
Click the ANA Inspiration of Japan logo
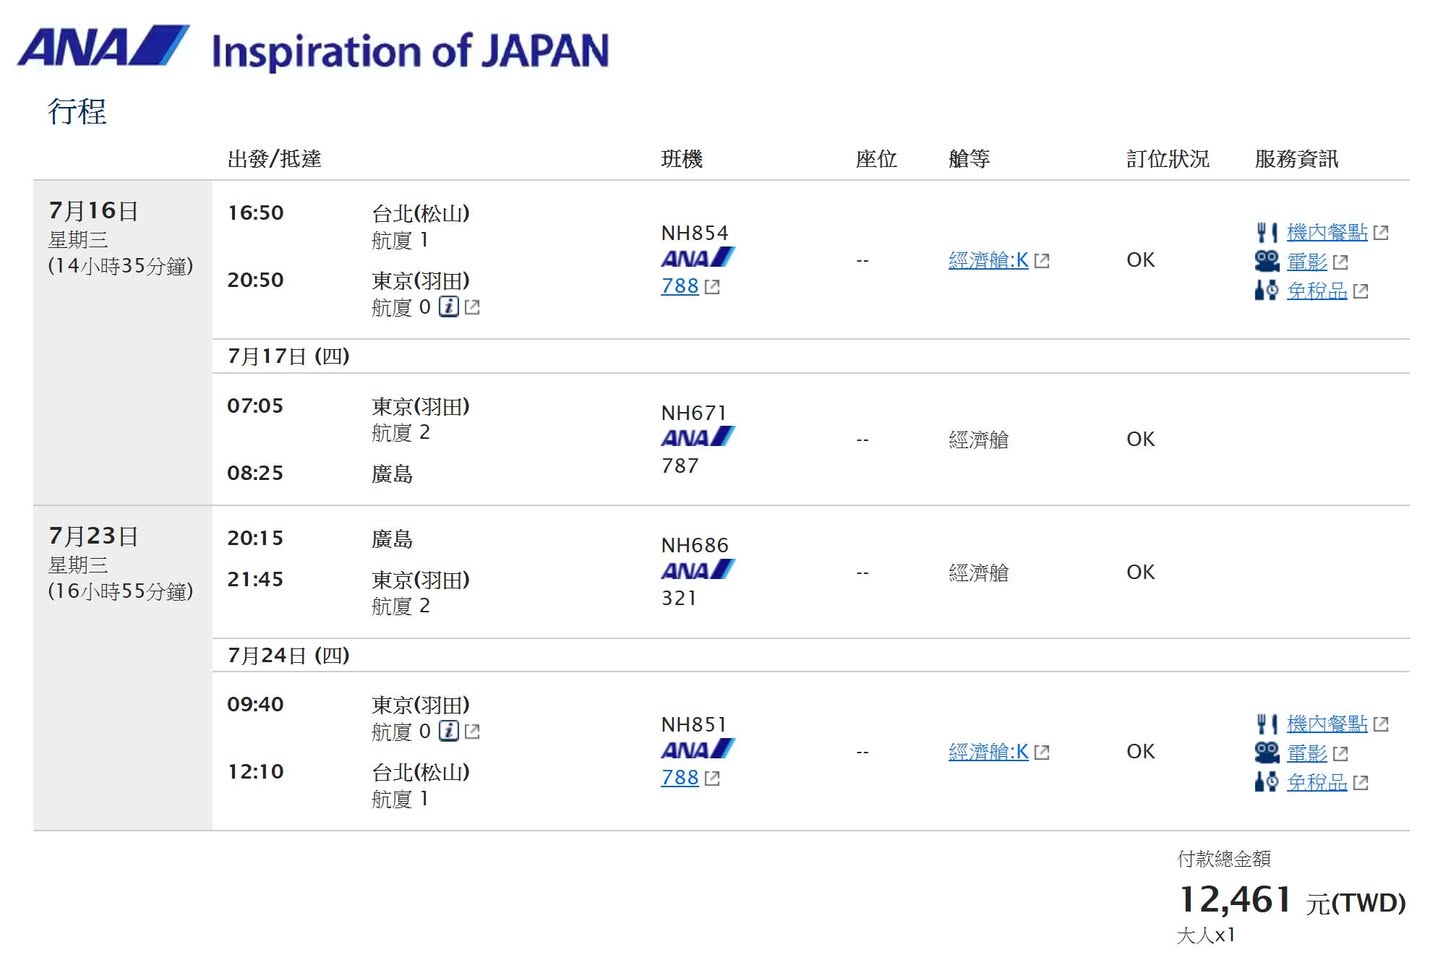[313, 49]
